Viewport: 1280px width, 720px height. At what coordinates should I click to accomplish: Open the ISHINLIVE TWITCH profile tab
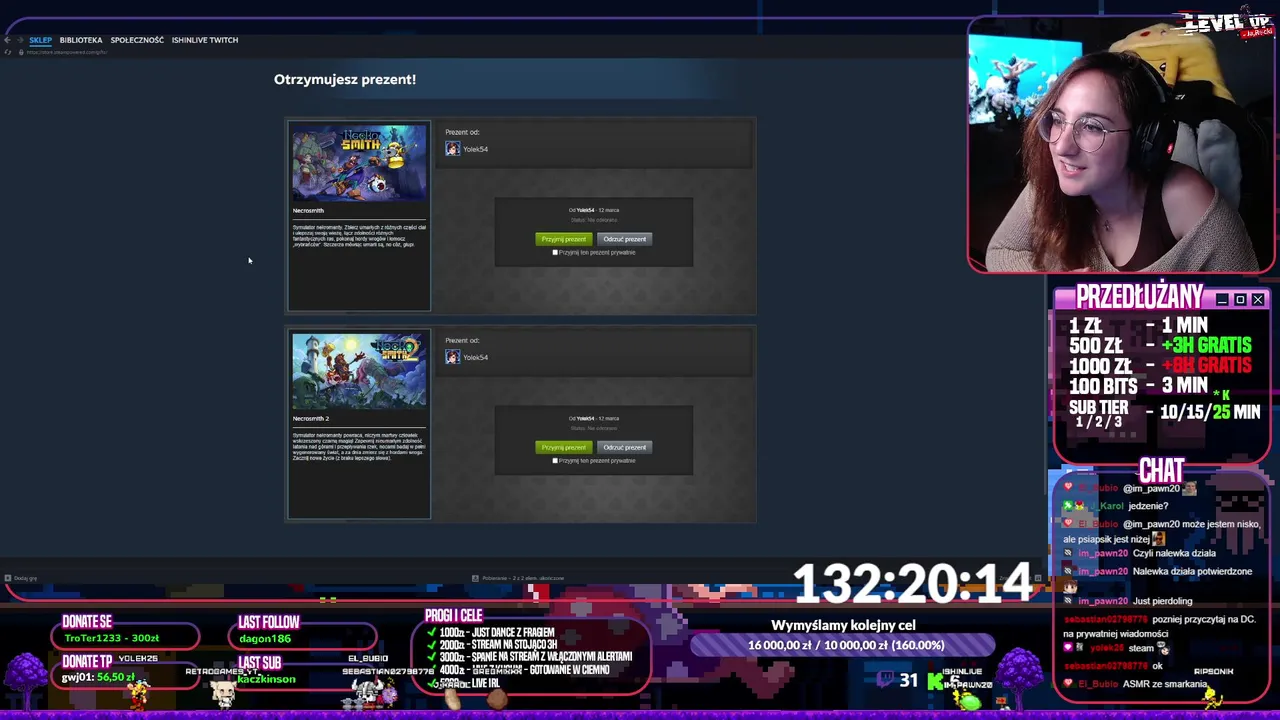(205, 40)
